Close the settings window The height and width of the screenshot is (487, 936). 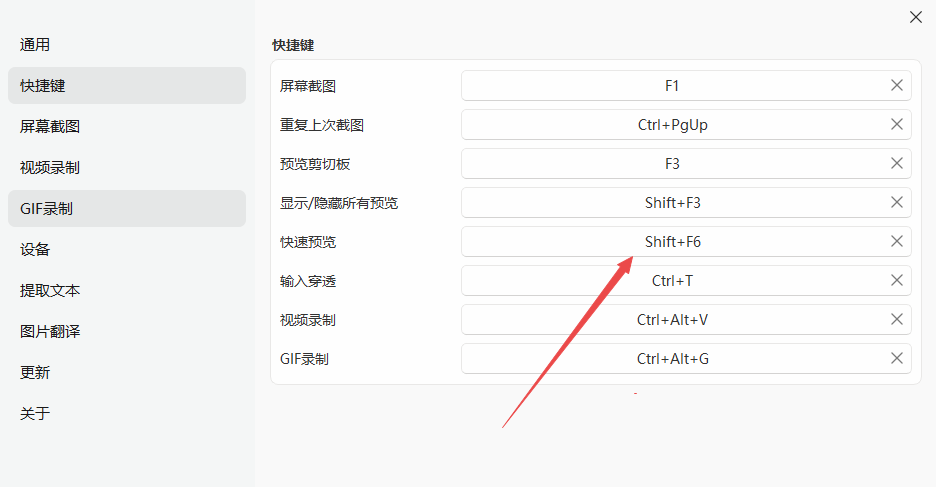915,17
